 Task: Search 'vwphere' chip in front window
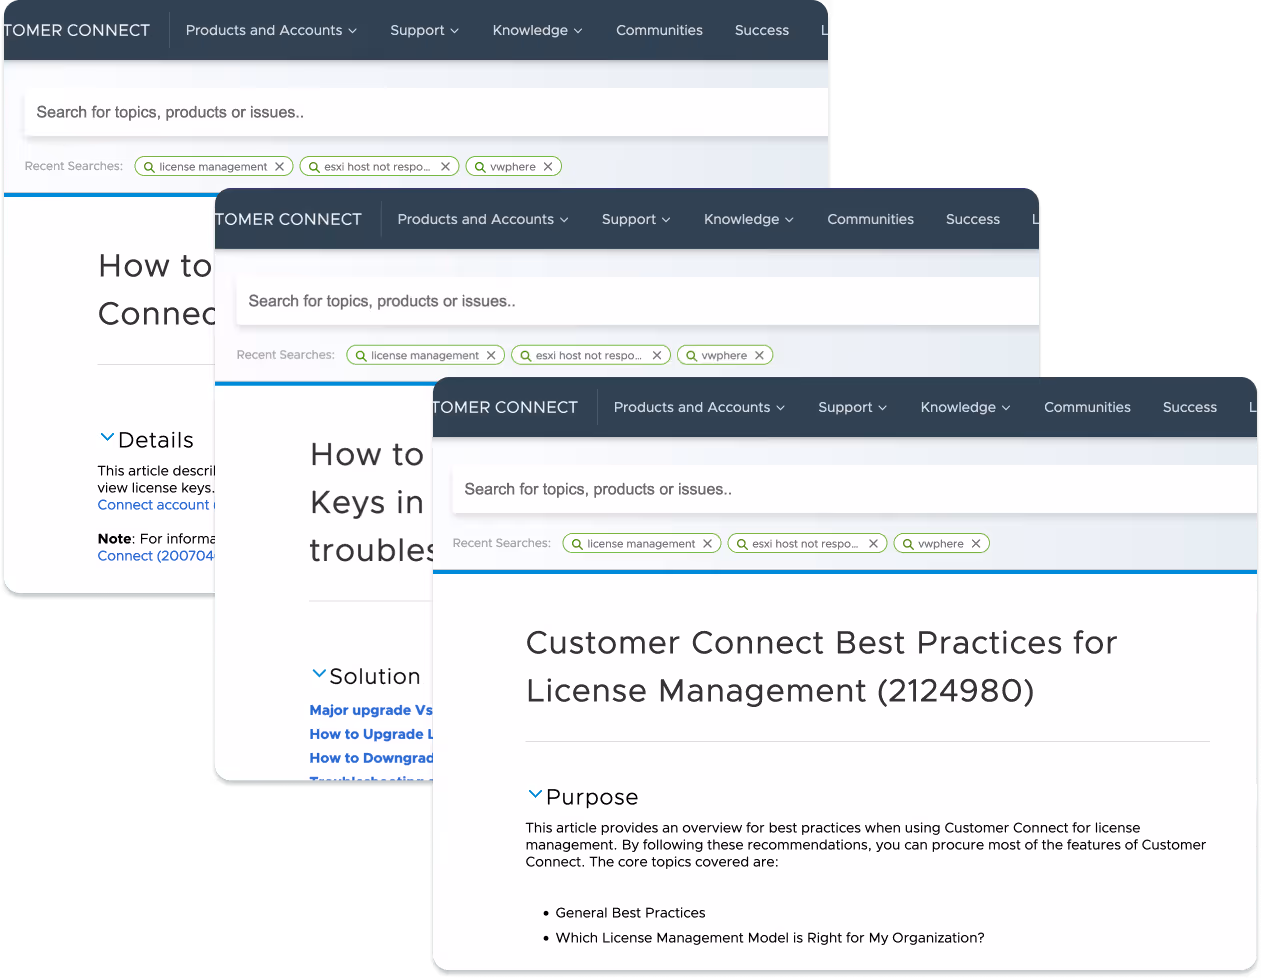(x=941, y=544)
